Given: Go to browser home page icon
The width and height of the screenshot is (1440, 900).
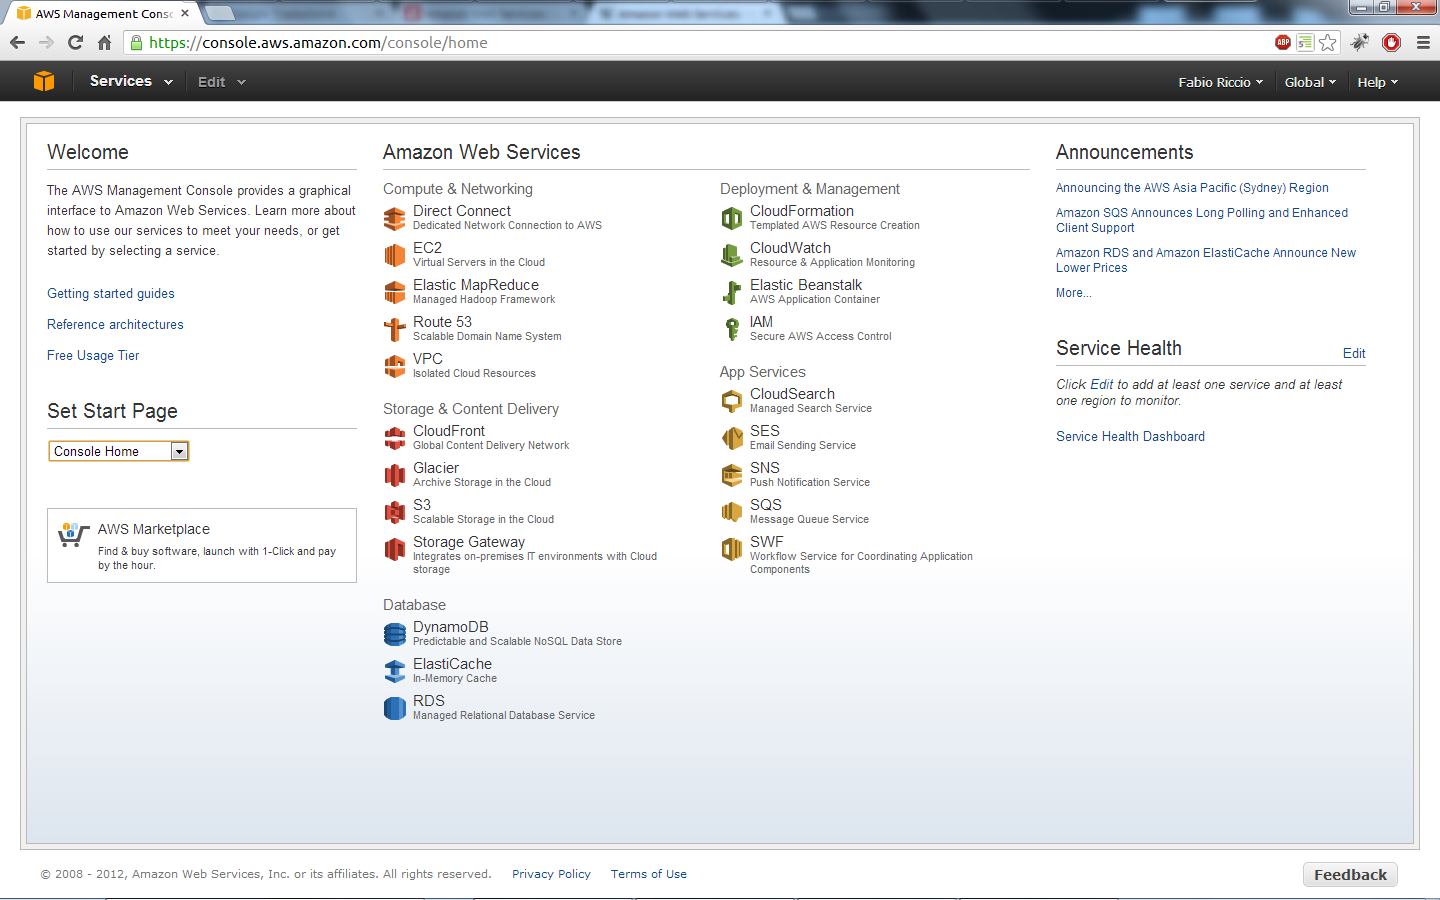Looking at the screenshot, I should [104, 42].
